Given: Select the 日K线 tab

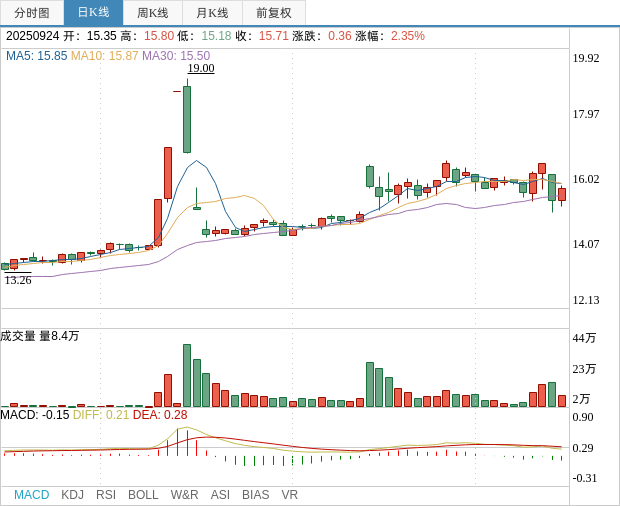Looking at the screenshot, I should [x=93, y=13].
